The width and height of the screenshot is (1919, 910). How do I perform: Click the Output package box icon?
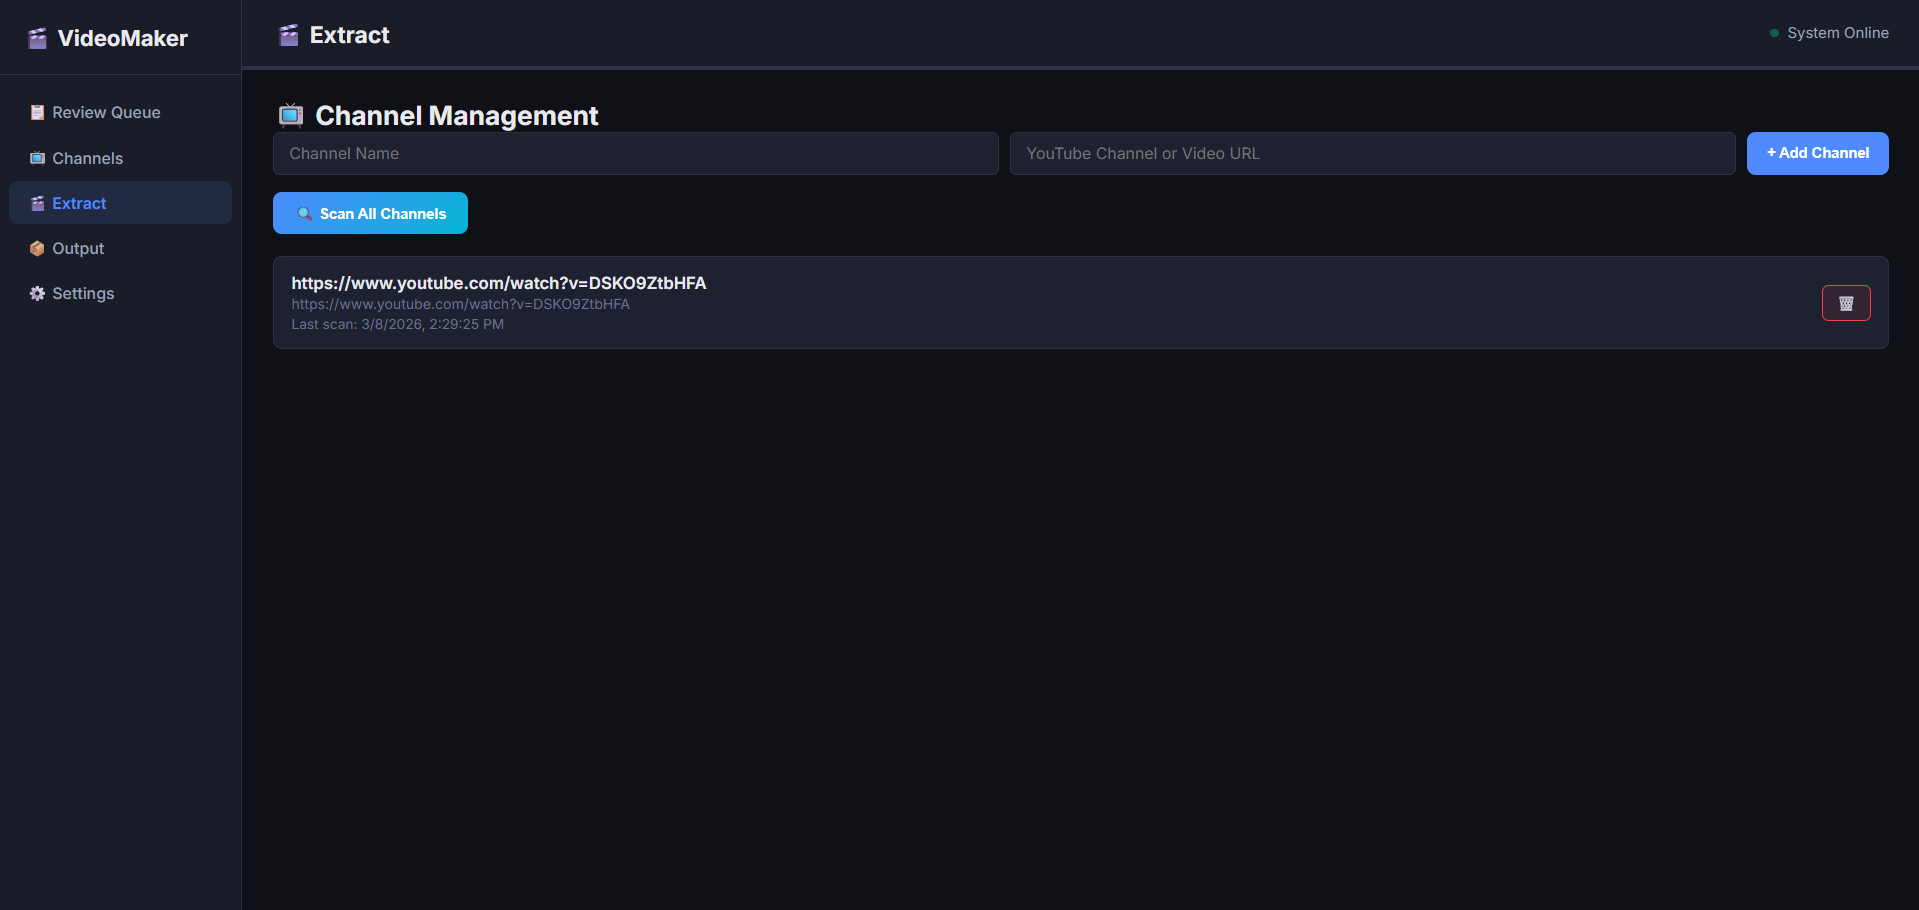36,248
